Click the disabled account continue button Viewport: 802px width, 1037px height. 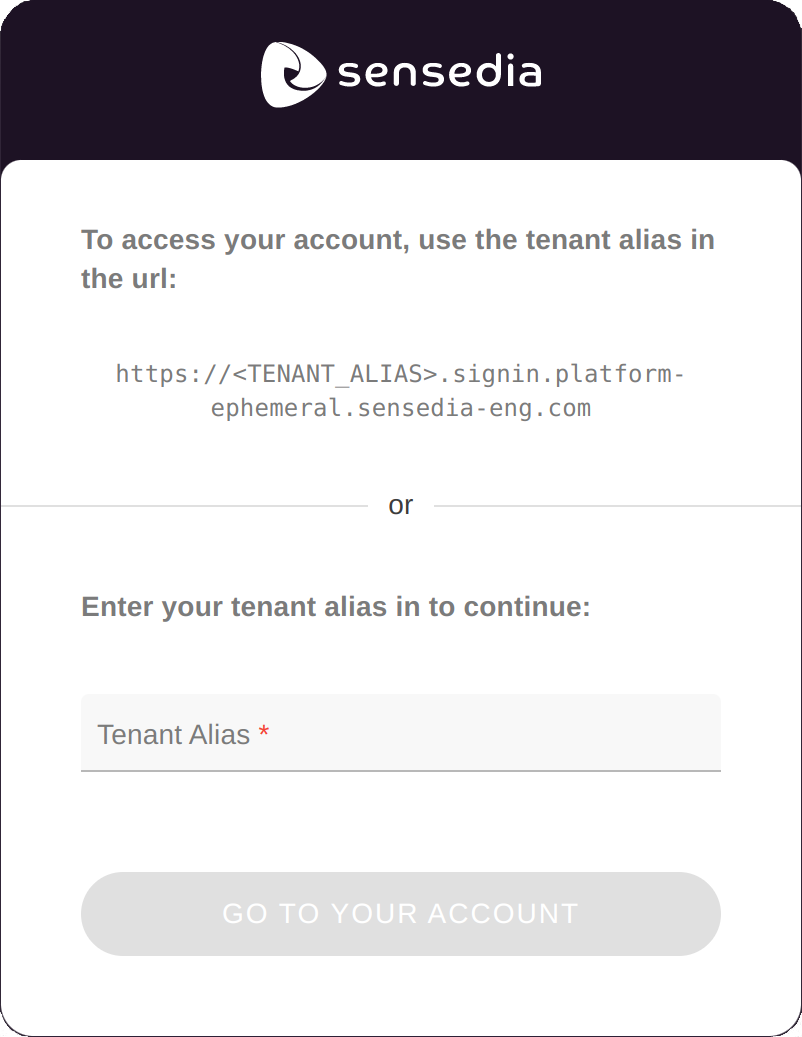point(400,913)
